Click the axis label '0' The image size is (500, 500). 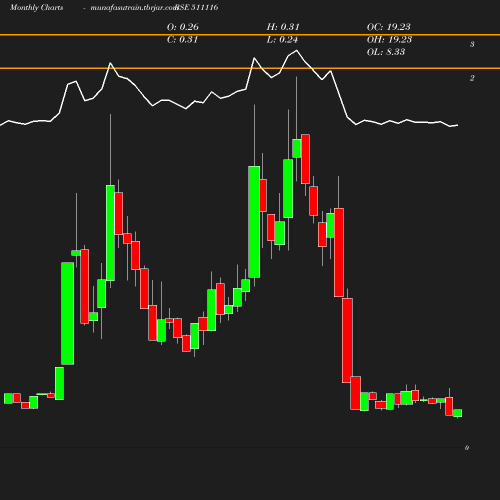coord(467,448)
